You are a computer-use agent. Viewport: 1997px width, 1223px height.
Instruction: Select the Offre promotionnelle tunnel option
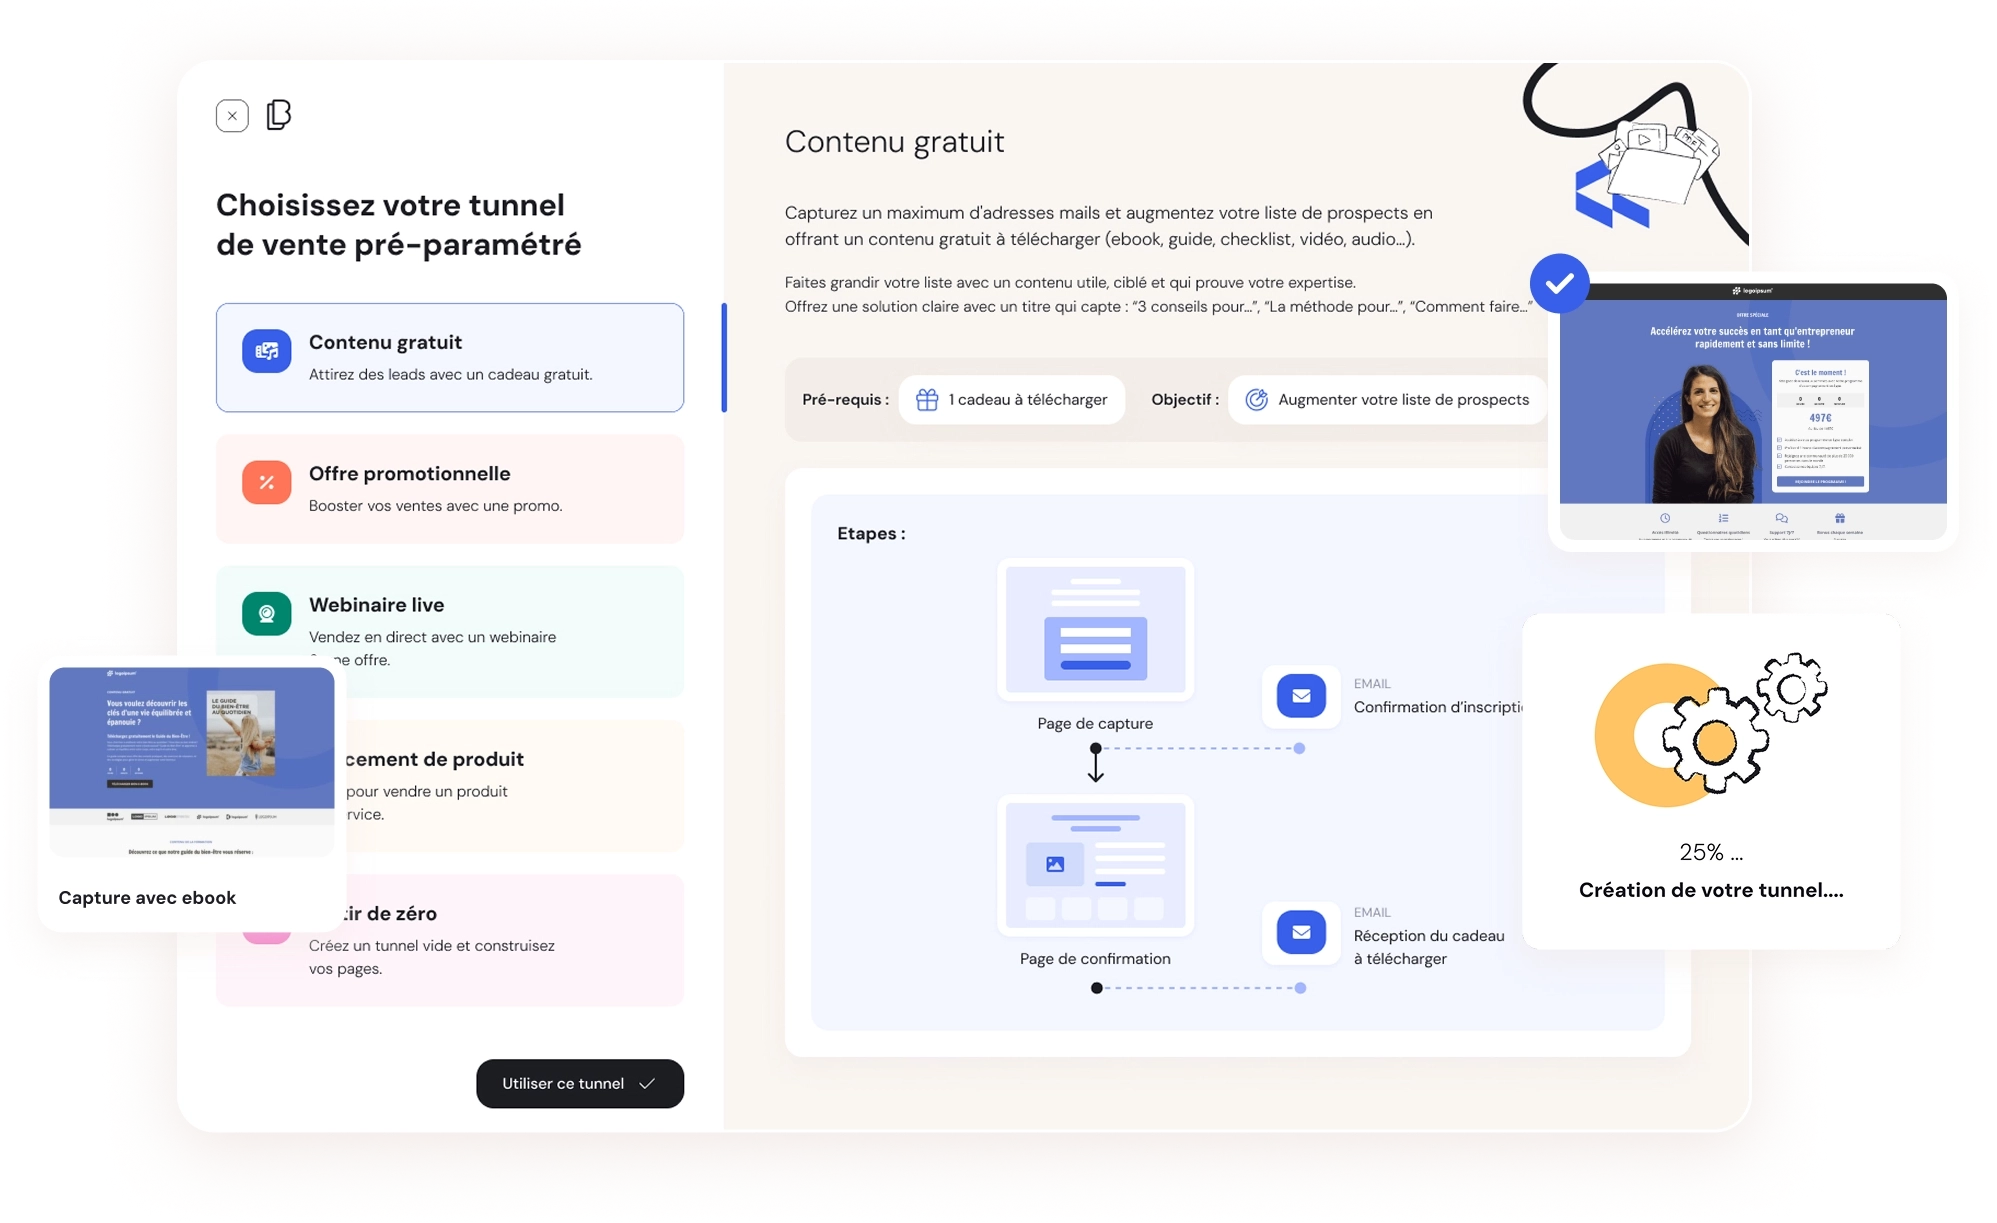click(x=450, y=489)
